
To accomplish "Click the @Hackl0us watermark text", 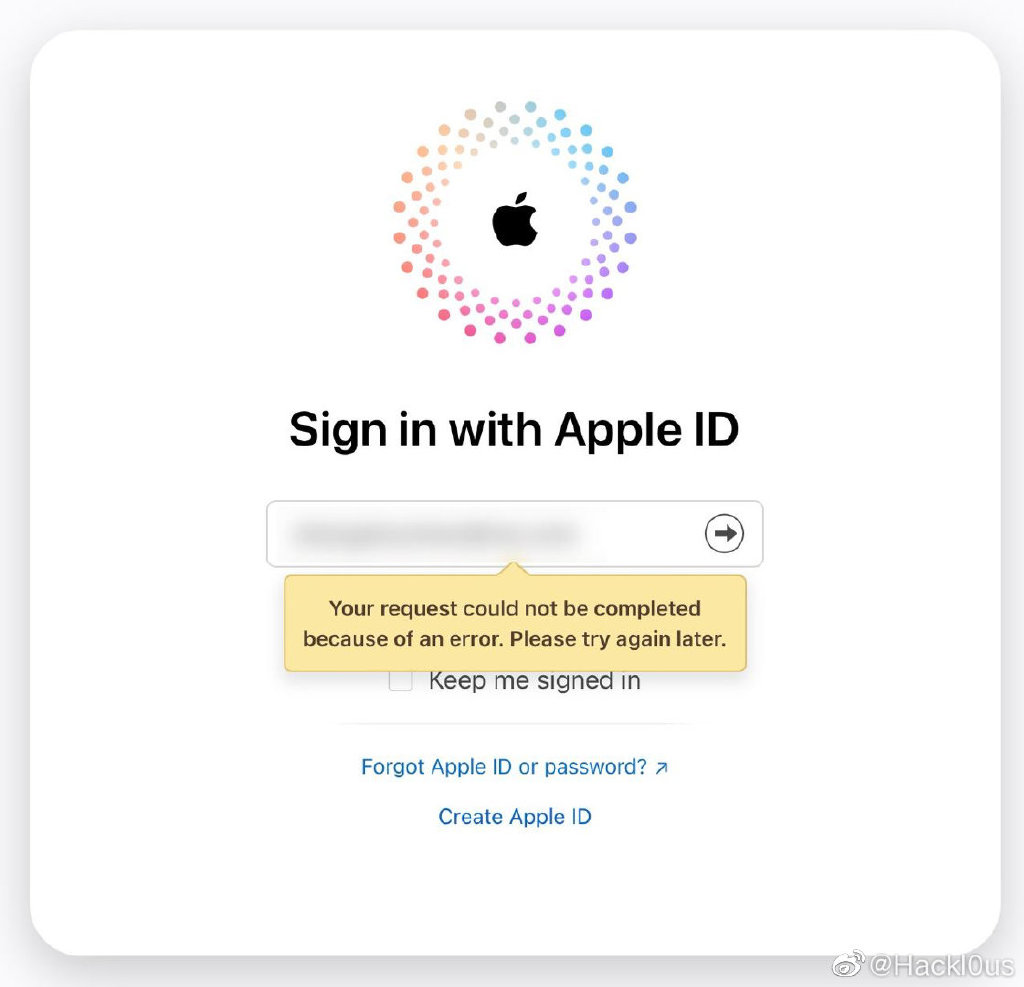I will [942, 965].
